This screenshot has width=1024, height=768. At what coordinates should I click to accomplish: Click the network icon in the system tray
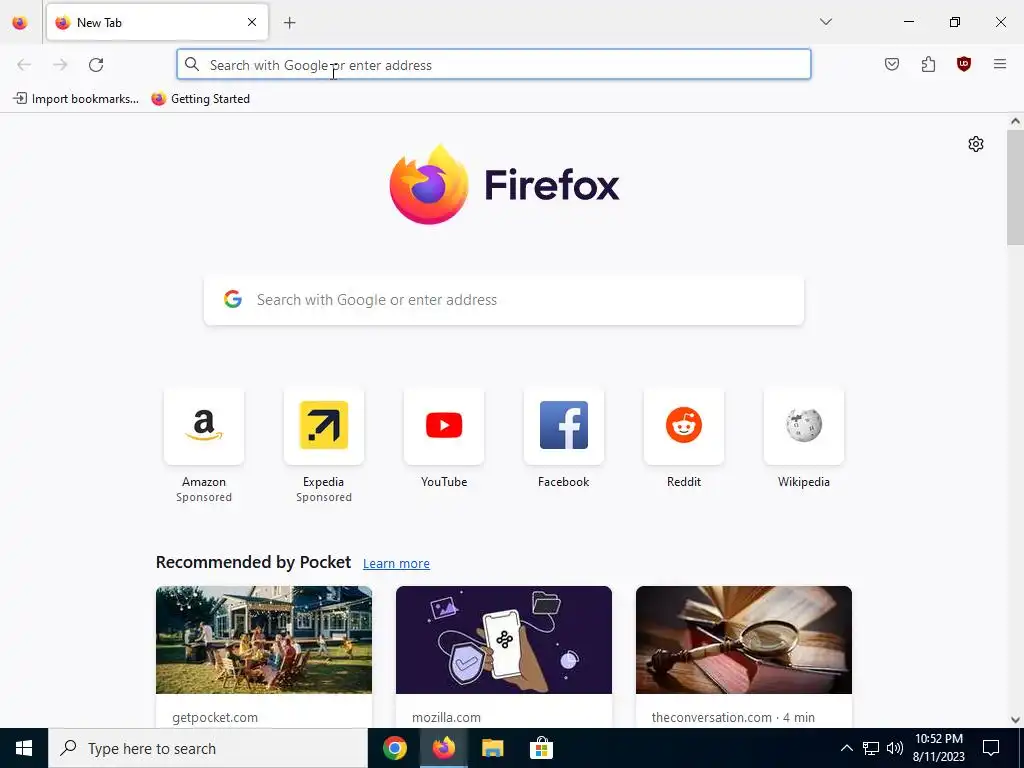coord(871,748)
